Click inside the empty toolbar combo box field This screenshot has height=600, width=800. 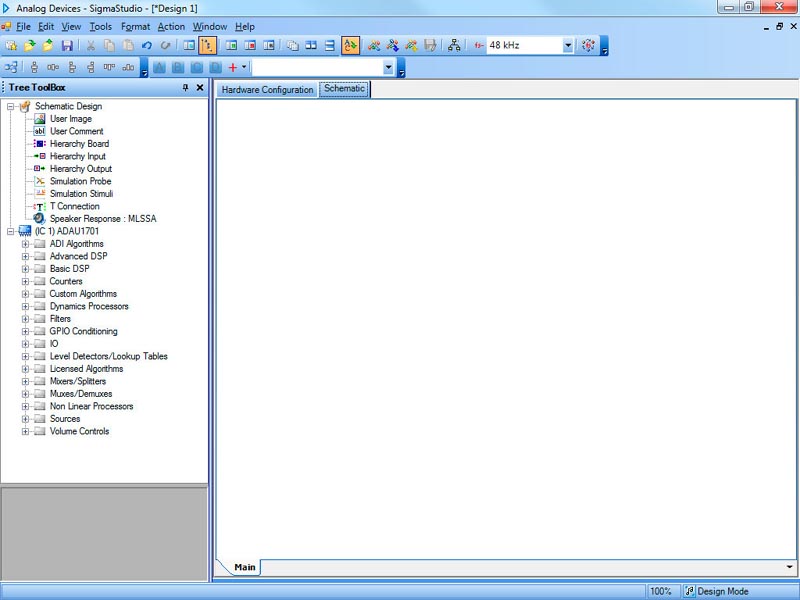317,67
